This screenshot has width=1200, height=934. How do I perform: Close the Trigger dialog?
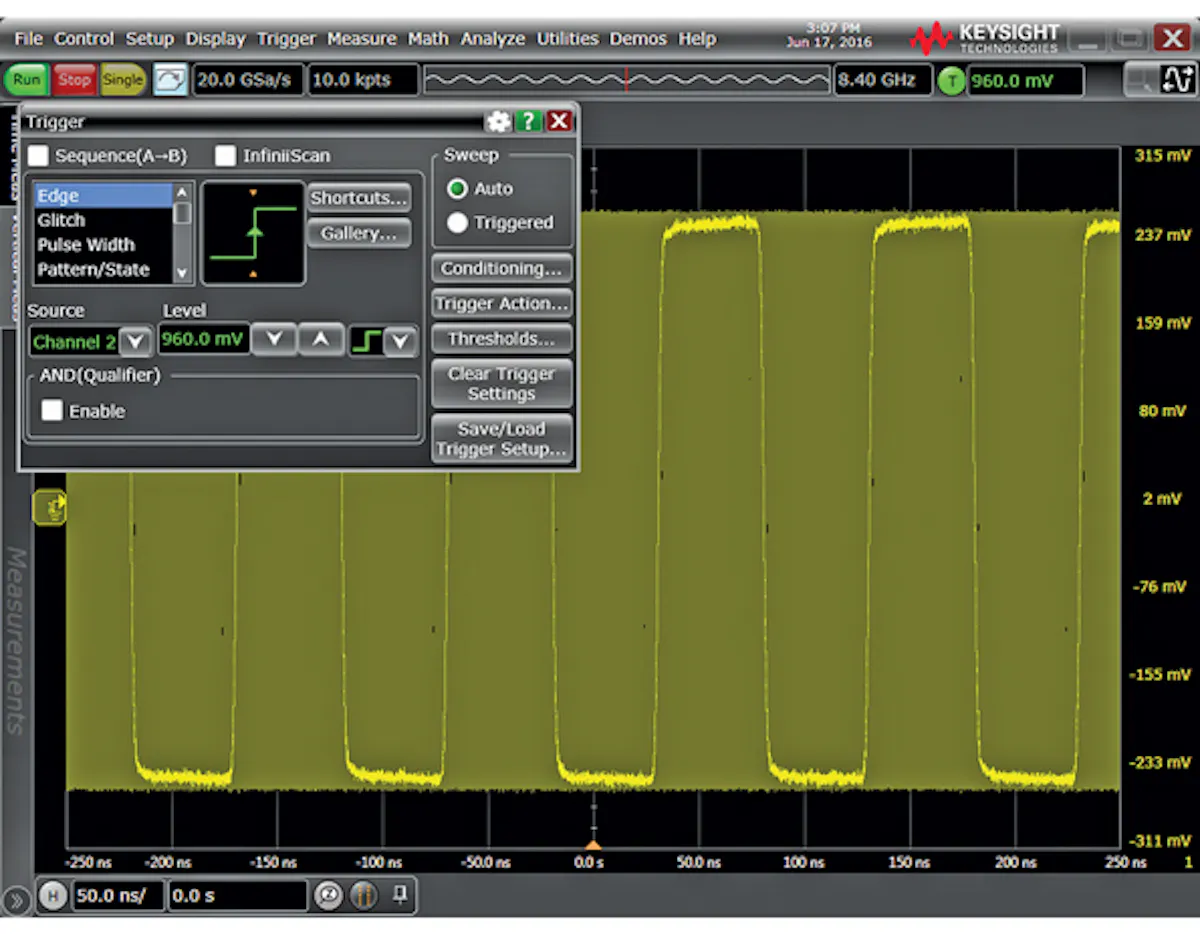559,122
